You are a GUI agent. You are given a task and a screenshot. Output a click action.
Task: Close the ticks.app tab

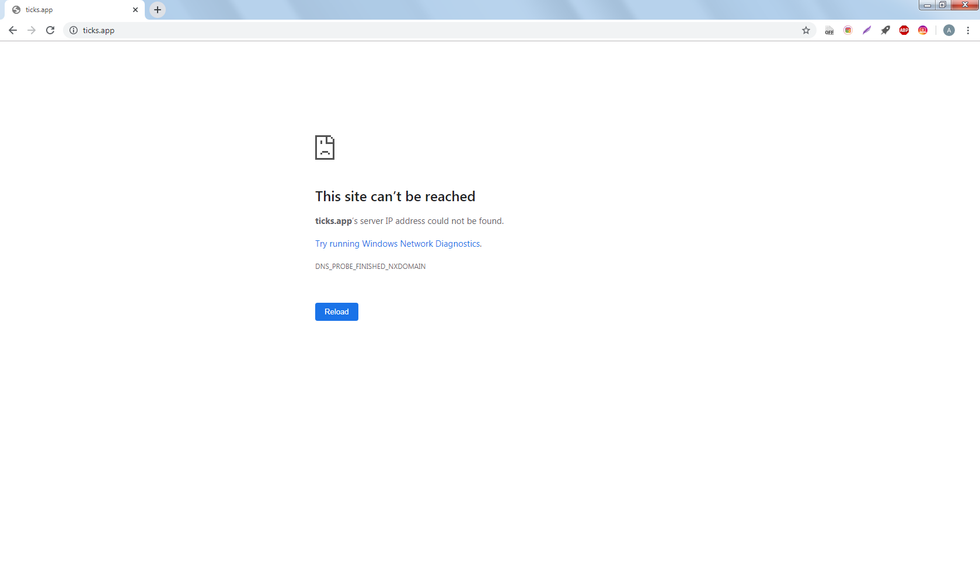(135, 10)
